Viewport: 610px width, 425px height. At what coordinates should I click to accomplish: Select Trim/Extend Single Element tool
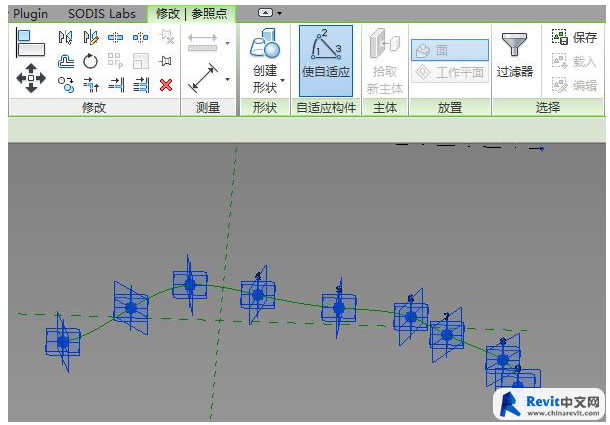[116, 85]
